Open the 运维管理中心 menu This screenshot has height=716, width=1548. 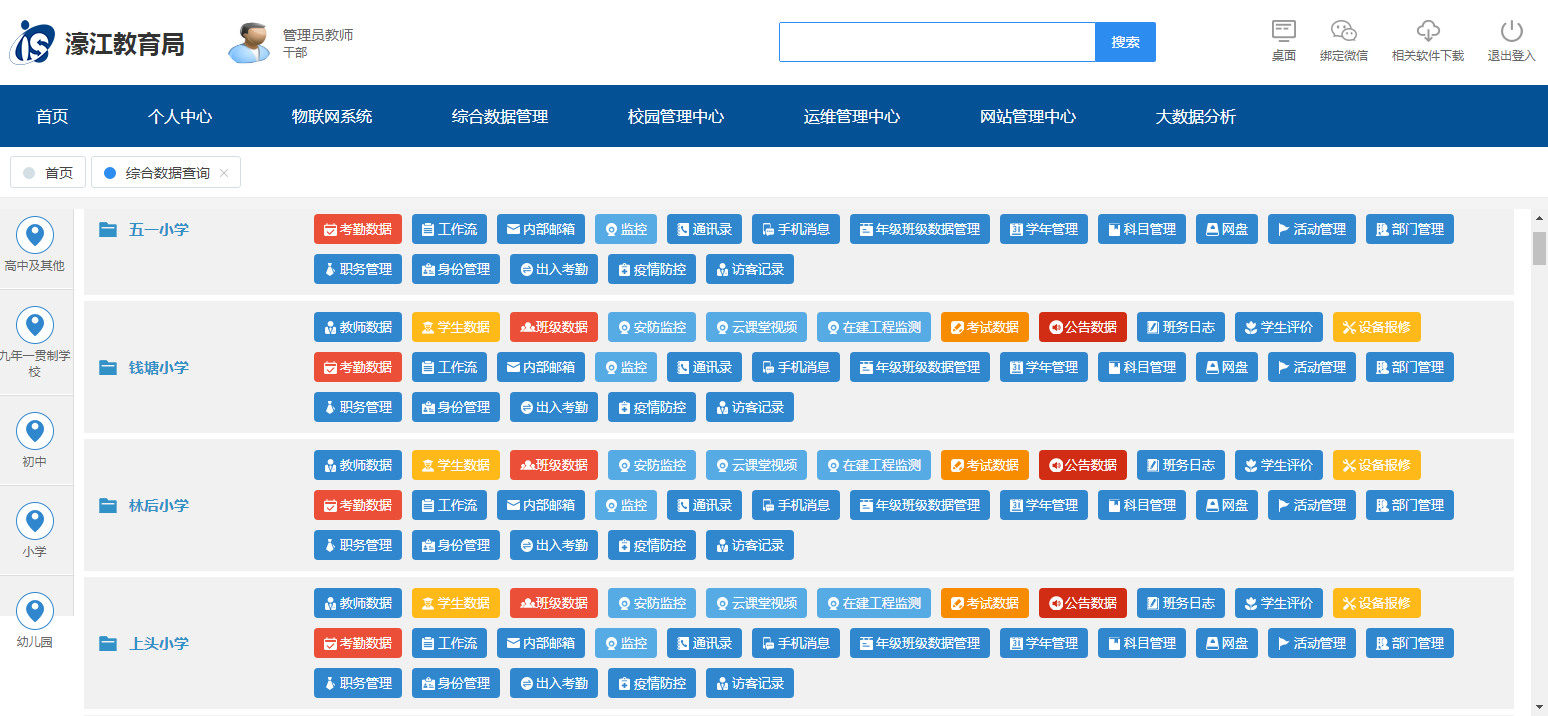[x=852, y=116]
